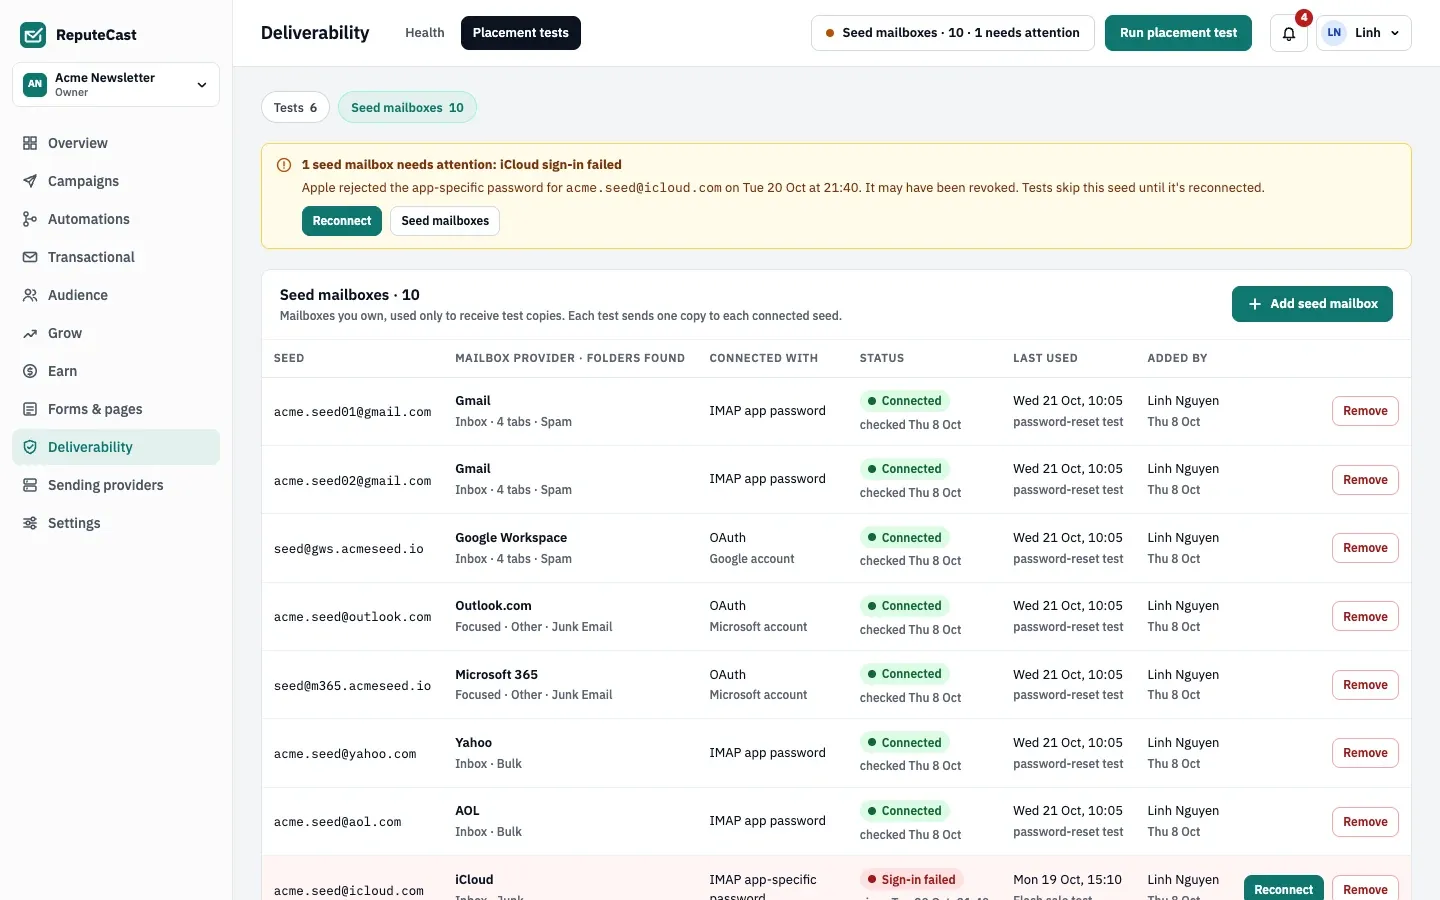Image resolution: width=1440 pixels, height=900 pixels.
Task: Remove the acme.seed01@gmail.com seed
Action: click(1365, 411)
